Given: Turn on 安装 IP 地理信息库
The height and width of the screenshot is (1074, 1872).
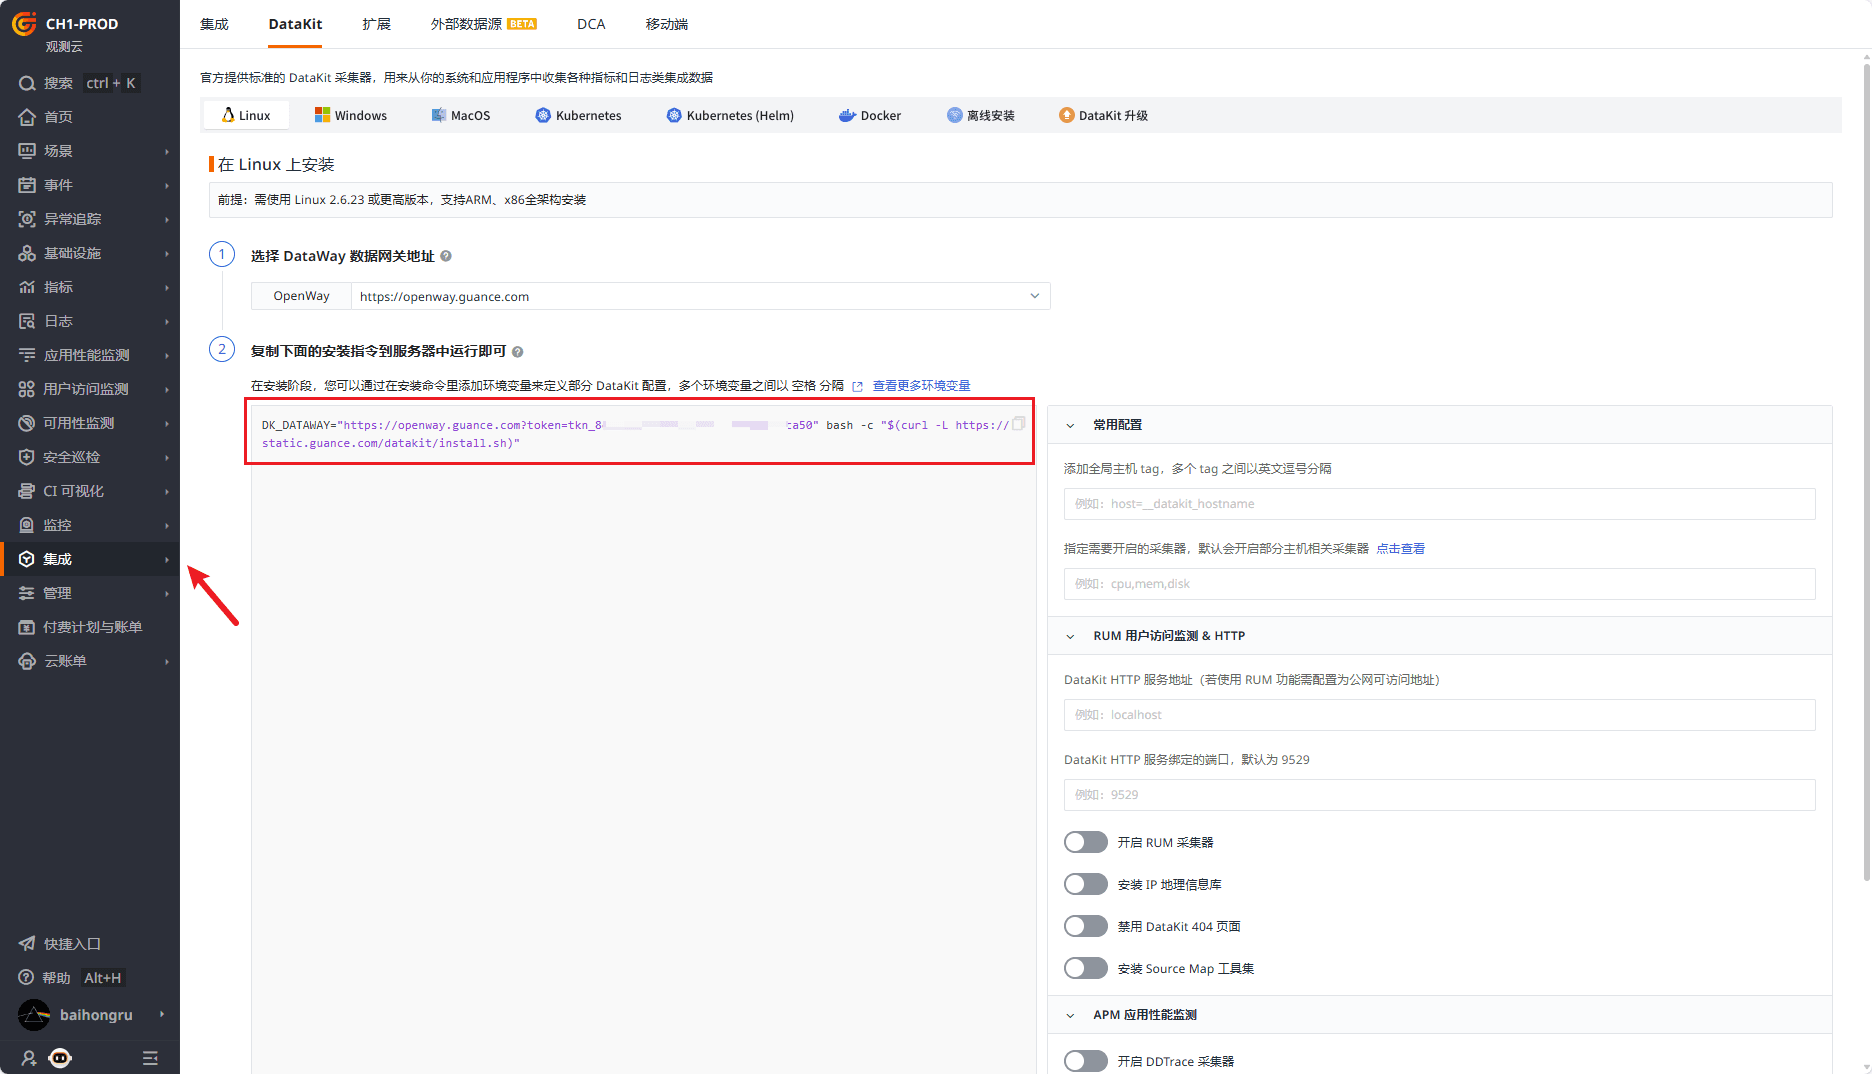Looking at the screenshot, I should (x=1085, y=883).
